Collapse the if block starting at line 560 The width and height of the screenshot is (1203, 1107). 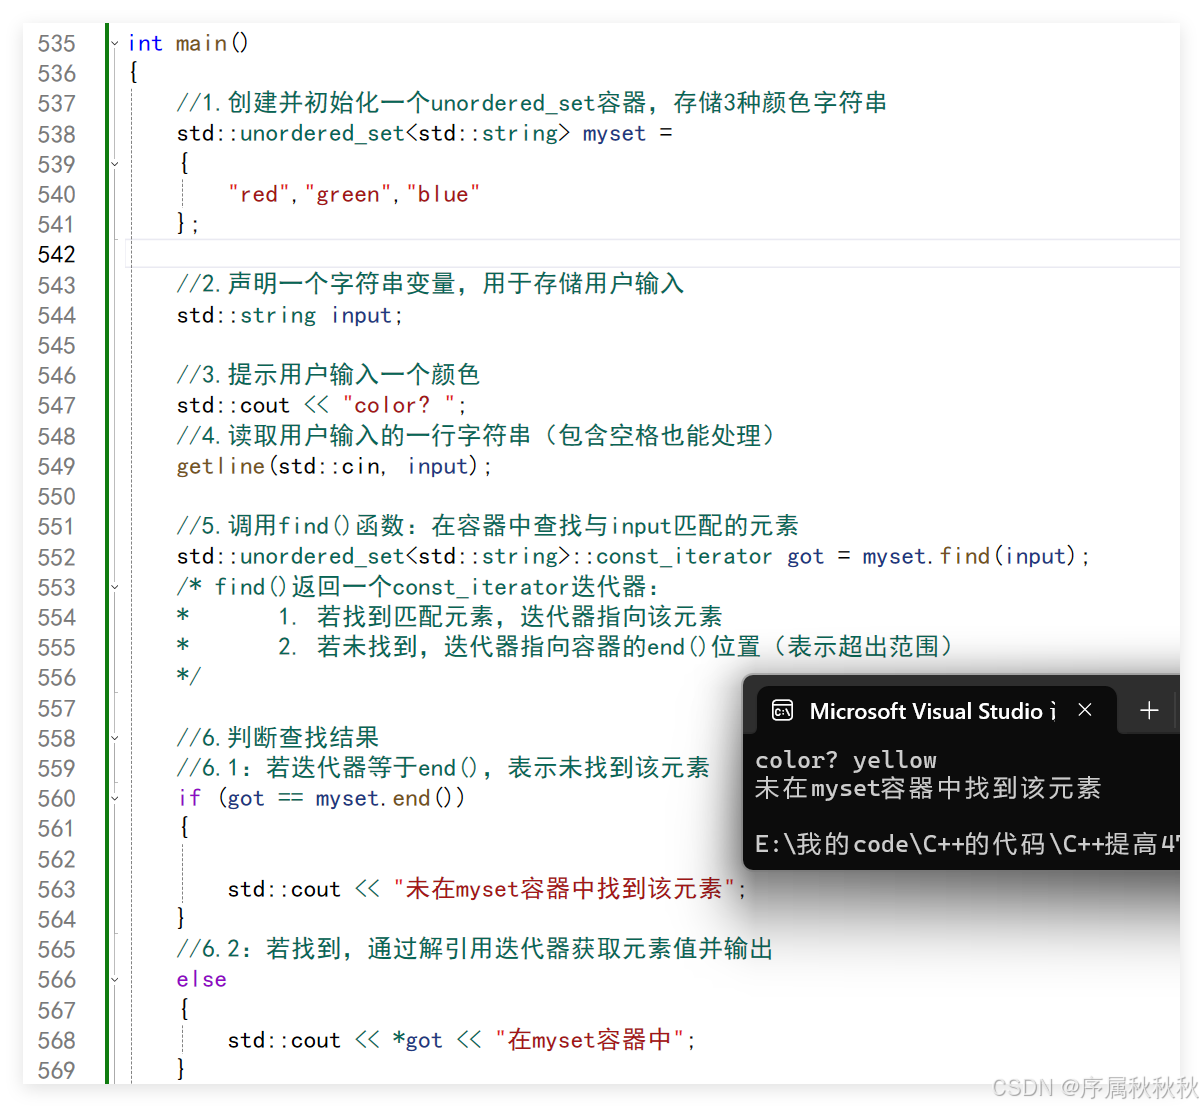click(113, 798)
